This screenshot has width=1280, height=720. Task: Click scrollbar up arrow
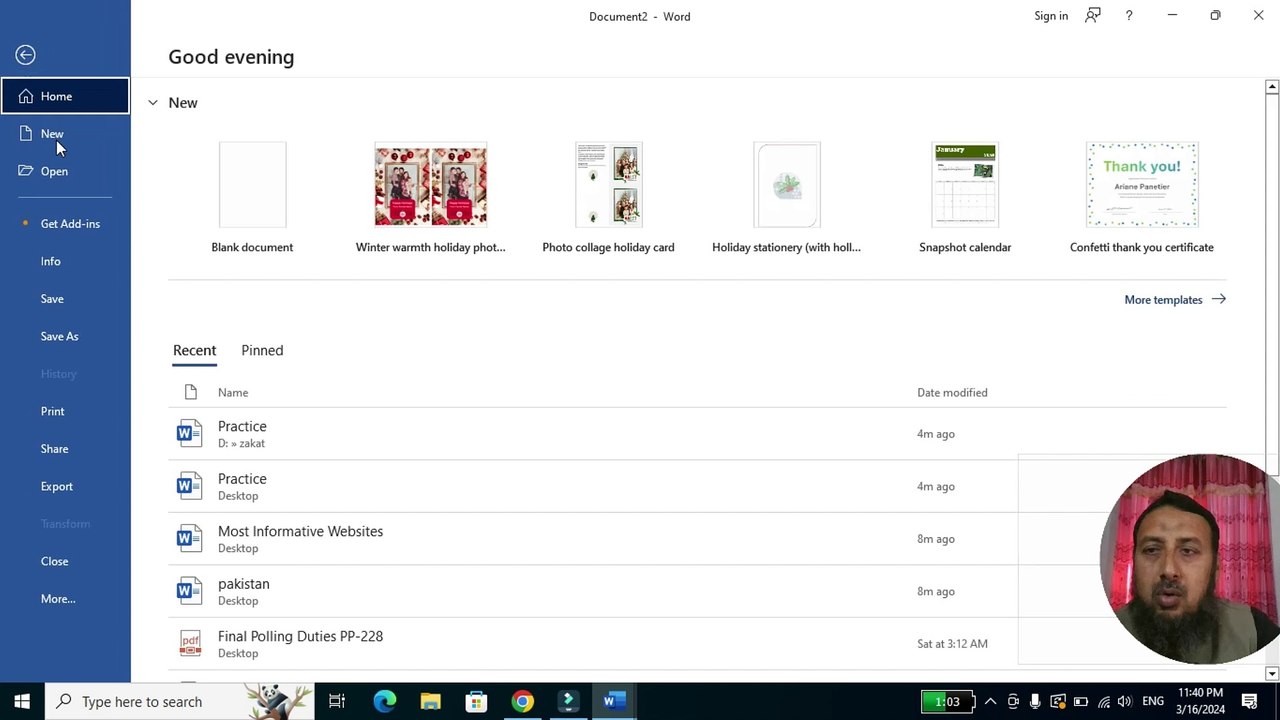coord(1272,87)
